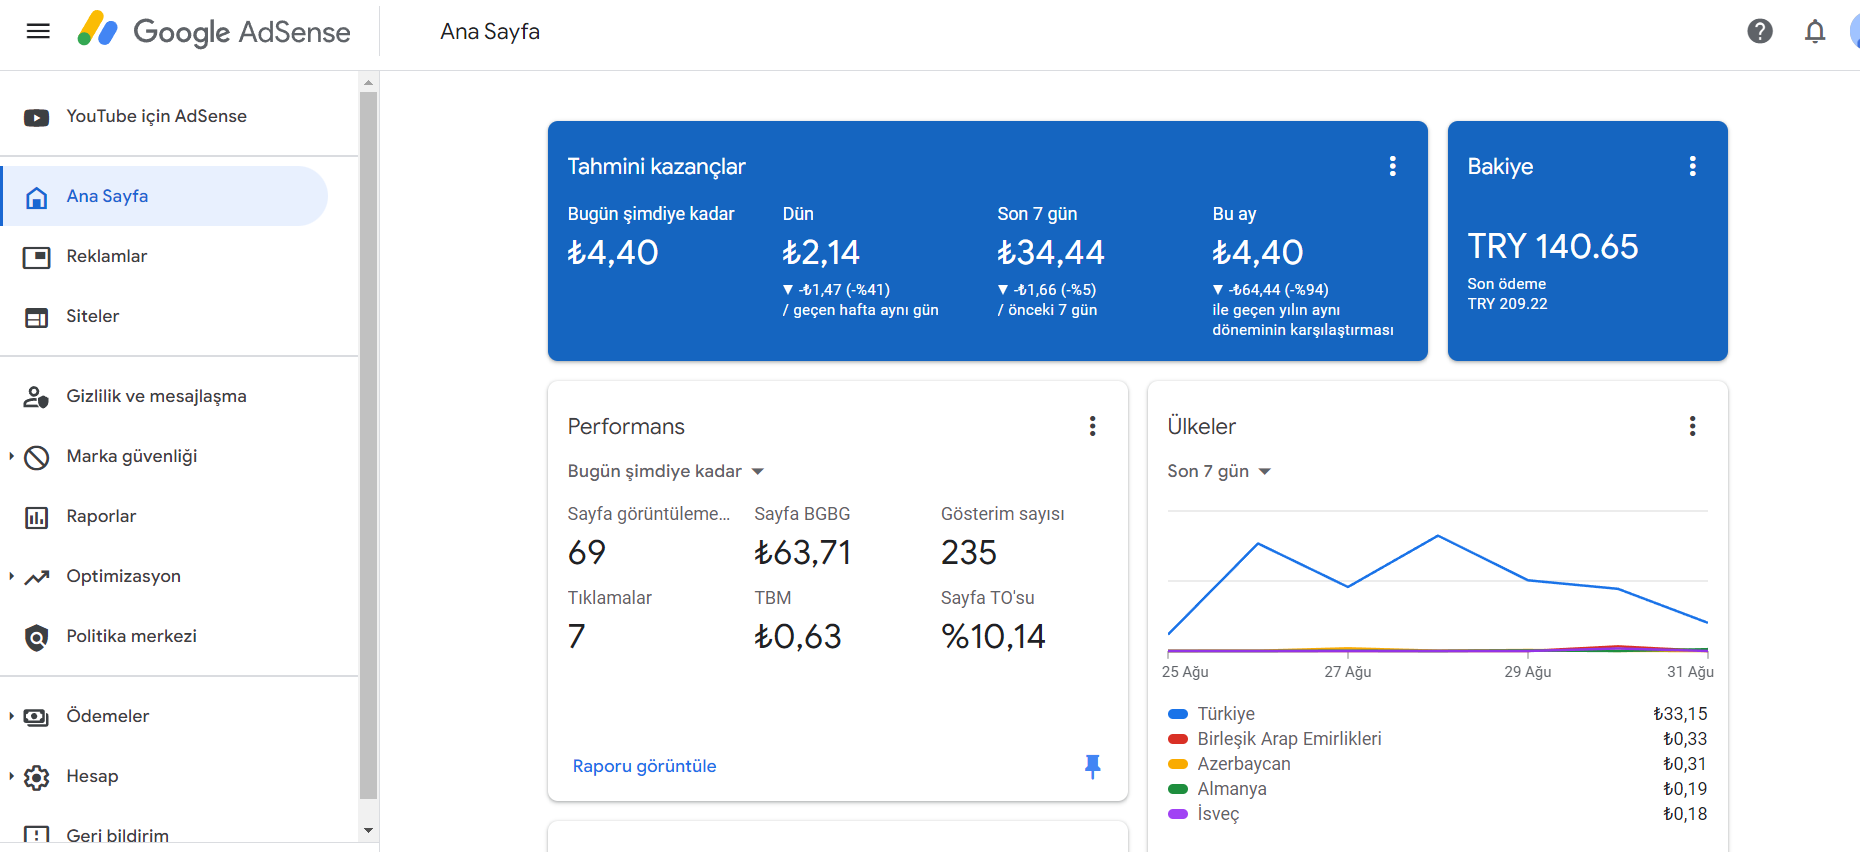Click the Google AdSense logo
Screen dimensions: 1860x852
pos(214,31)
